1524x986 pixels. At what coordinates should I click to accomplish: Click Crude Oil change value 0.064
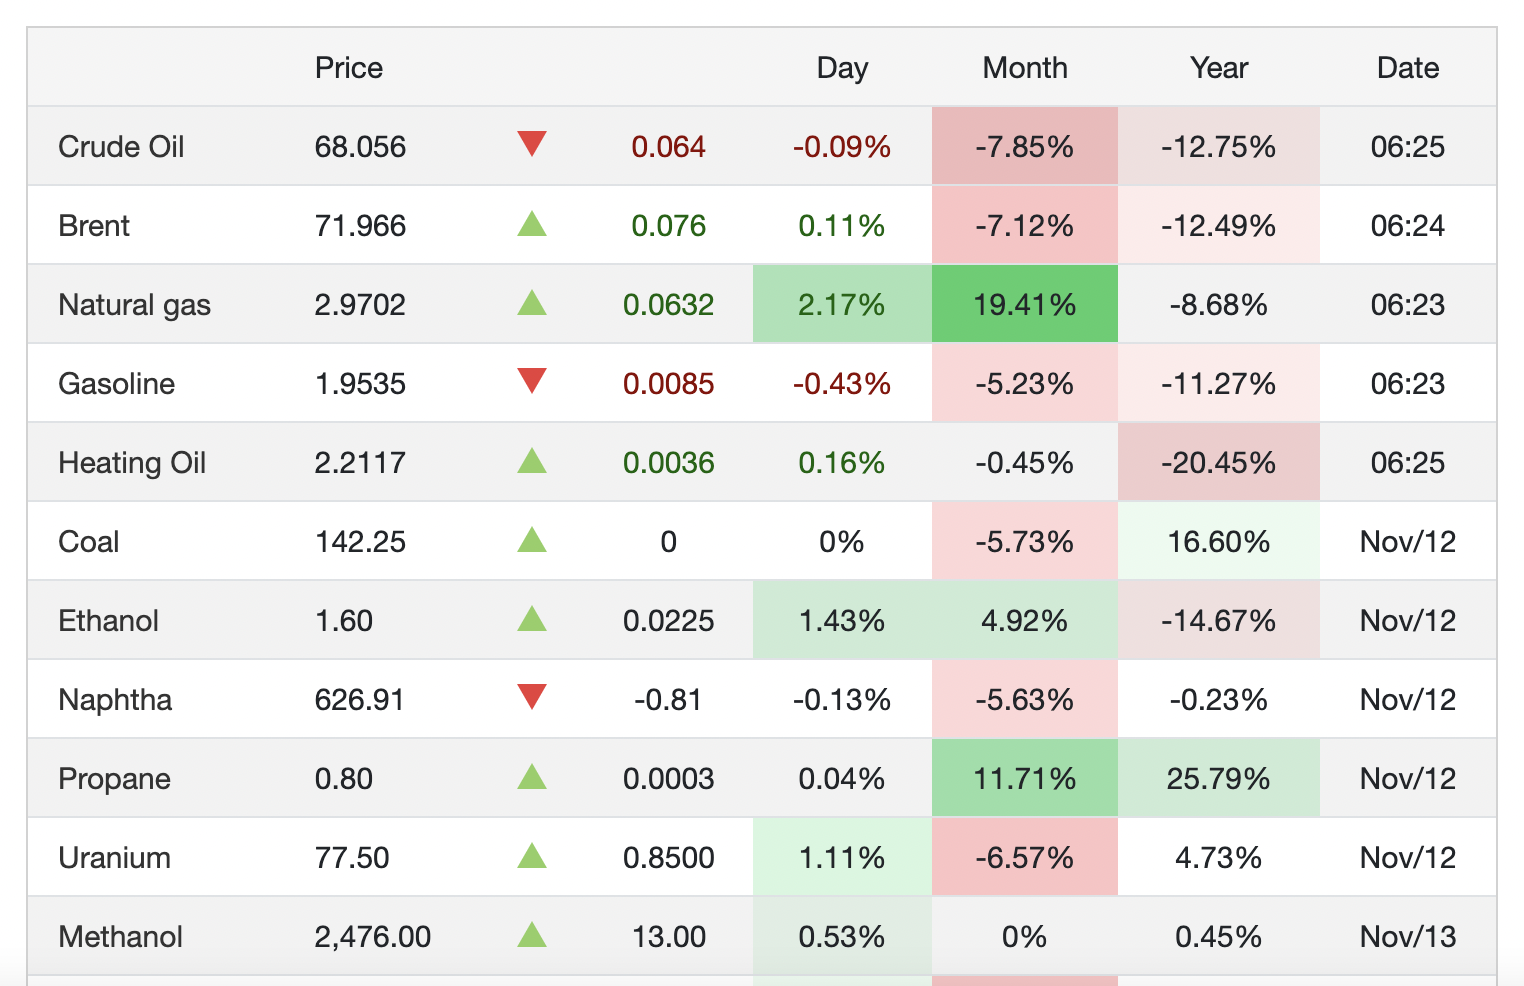click(x=669, y=147)
